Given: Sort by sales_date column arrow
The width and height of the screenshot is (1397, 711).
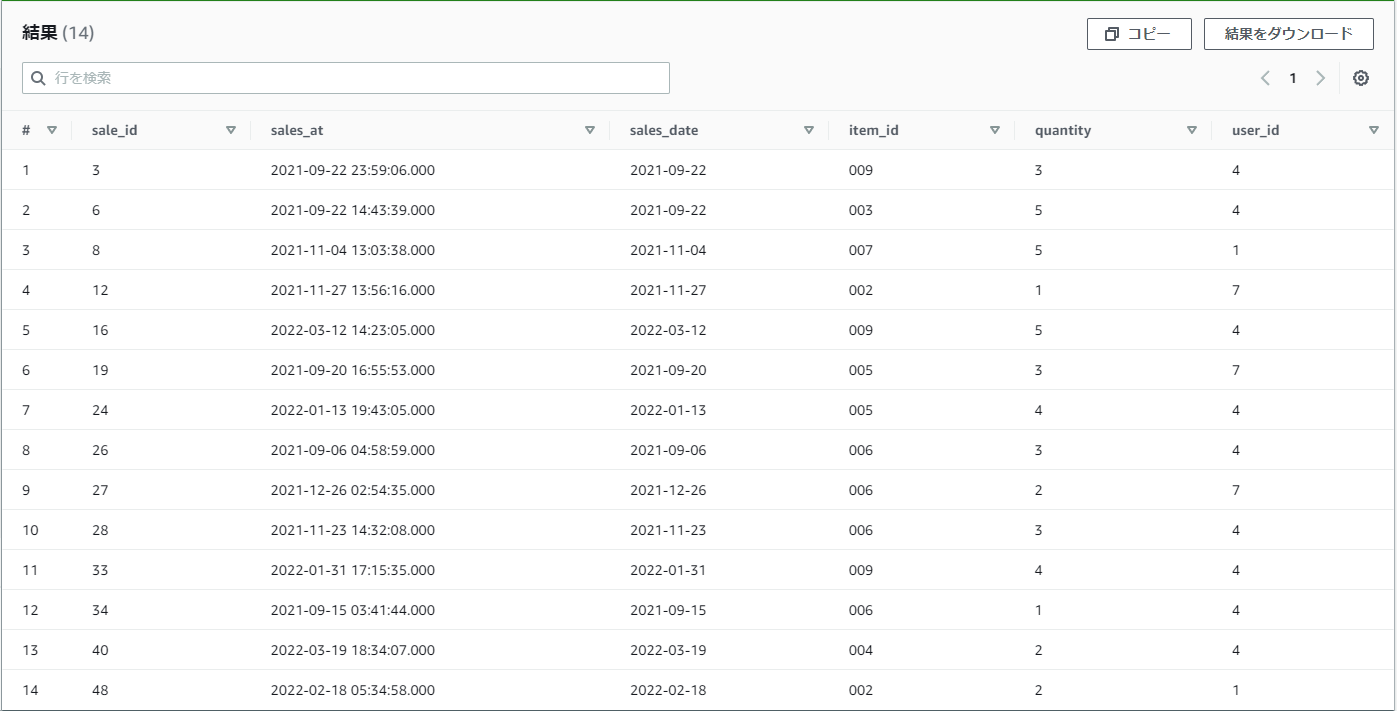Looking at the screenshot, I should point(809,130).
